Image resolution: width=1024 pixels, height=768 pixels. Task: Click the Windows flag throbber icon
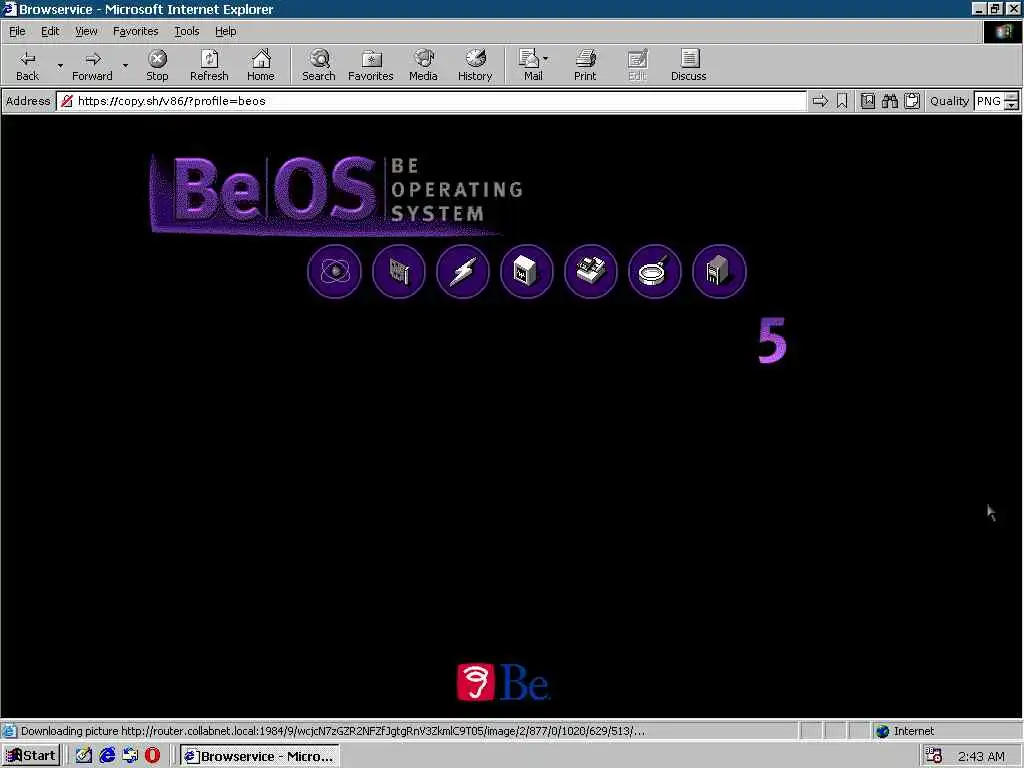point(1002,31)
